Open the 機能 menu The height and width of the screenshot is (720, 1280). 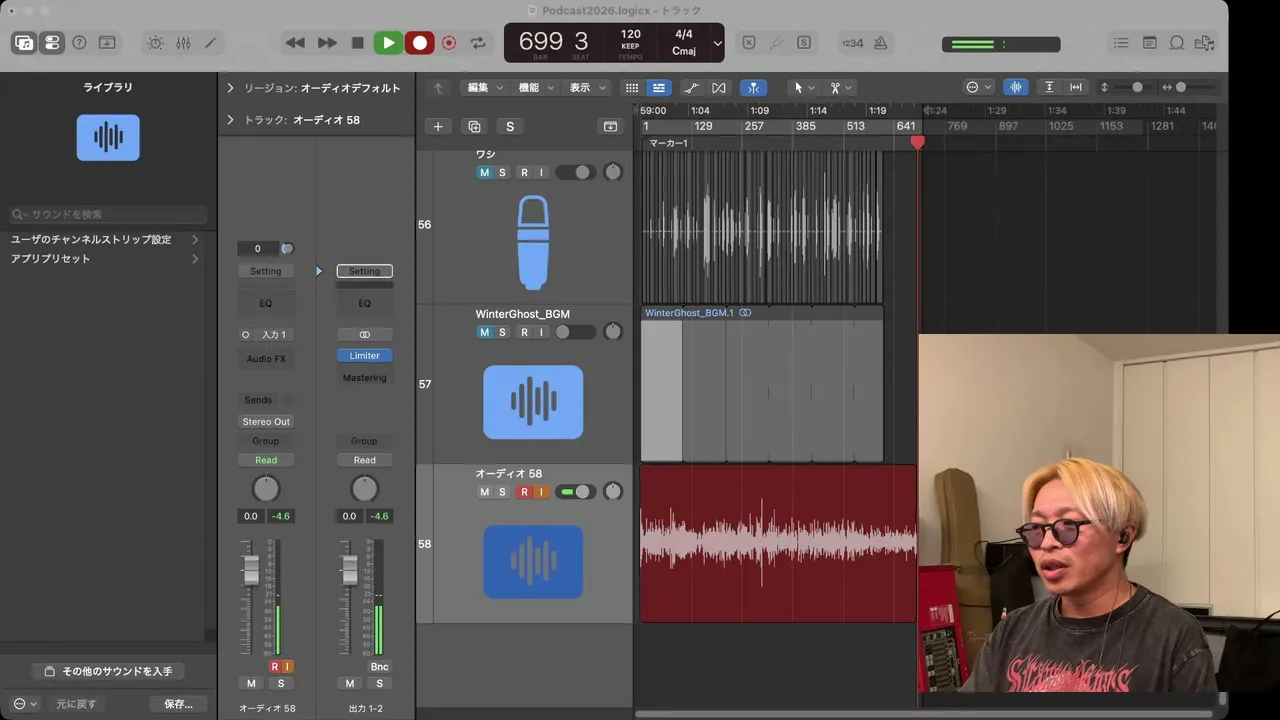[535, 88]
